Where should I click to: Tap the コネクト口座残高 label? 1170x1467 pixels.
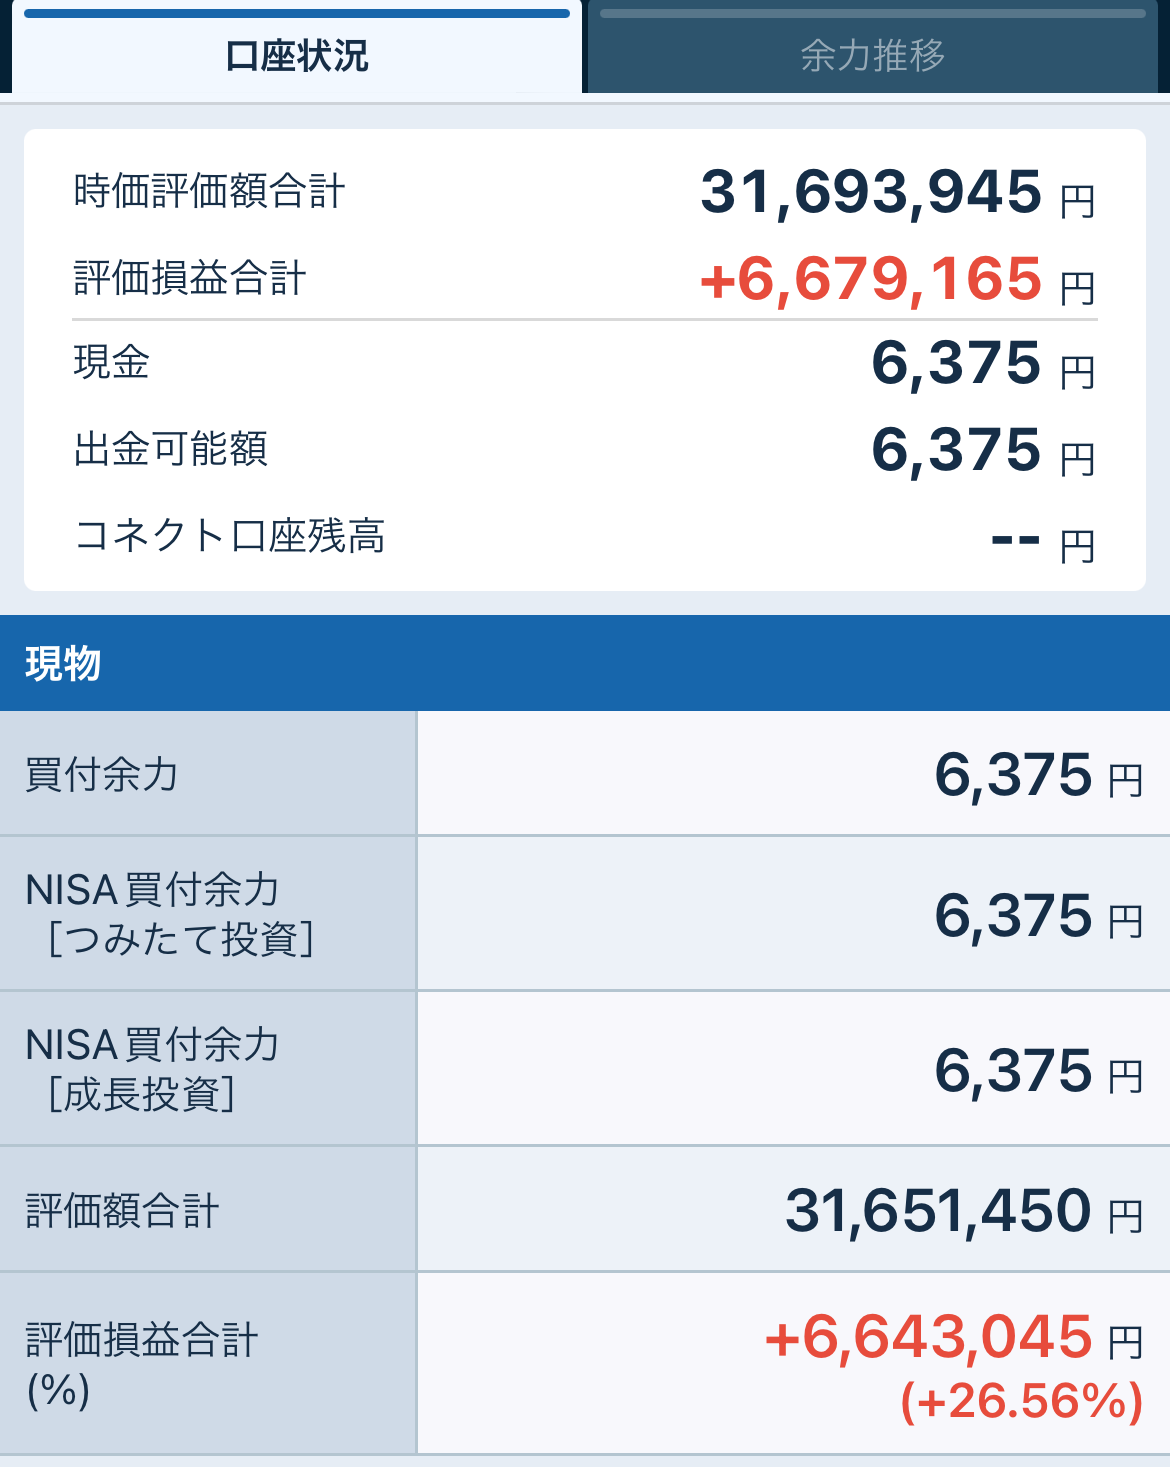coord(229,536)
